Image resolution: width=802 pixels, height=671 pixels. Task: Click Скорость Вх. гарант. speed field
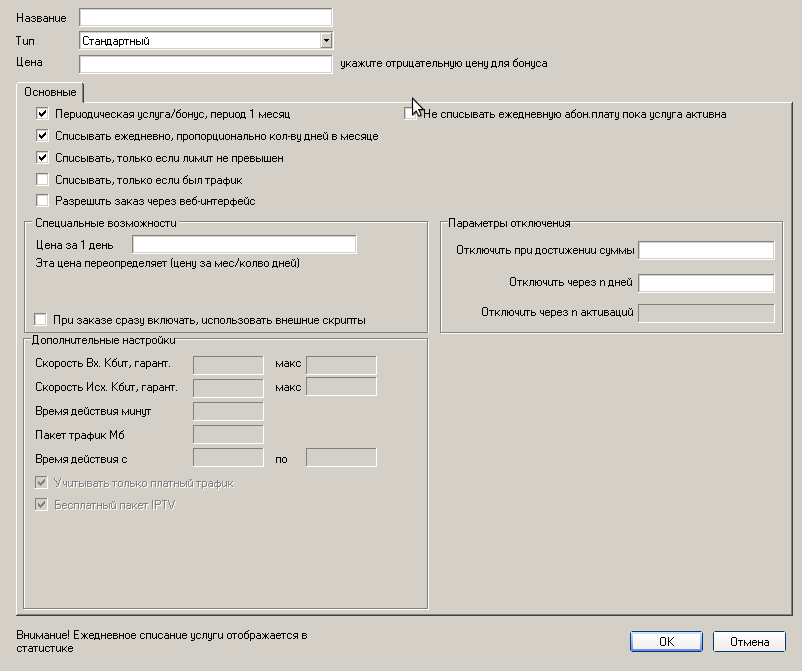227,365
